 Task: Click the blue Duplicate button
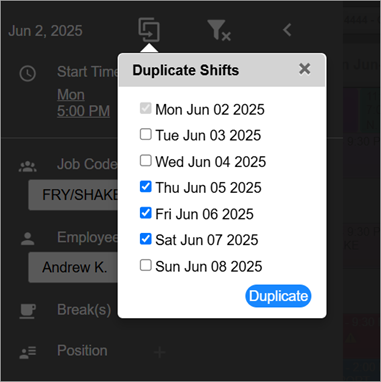(x=278, y=296)
